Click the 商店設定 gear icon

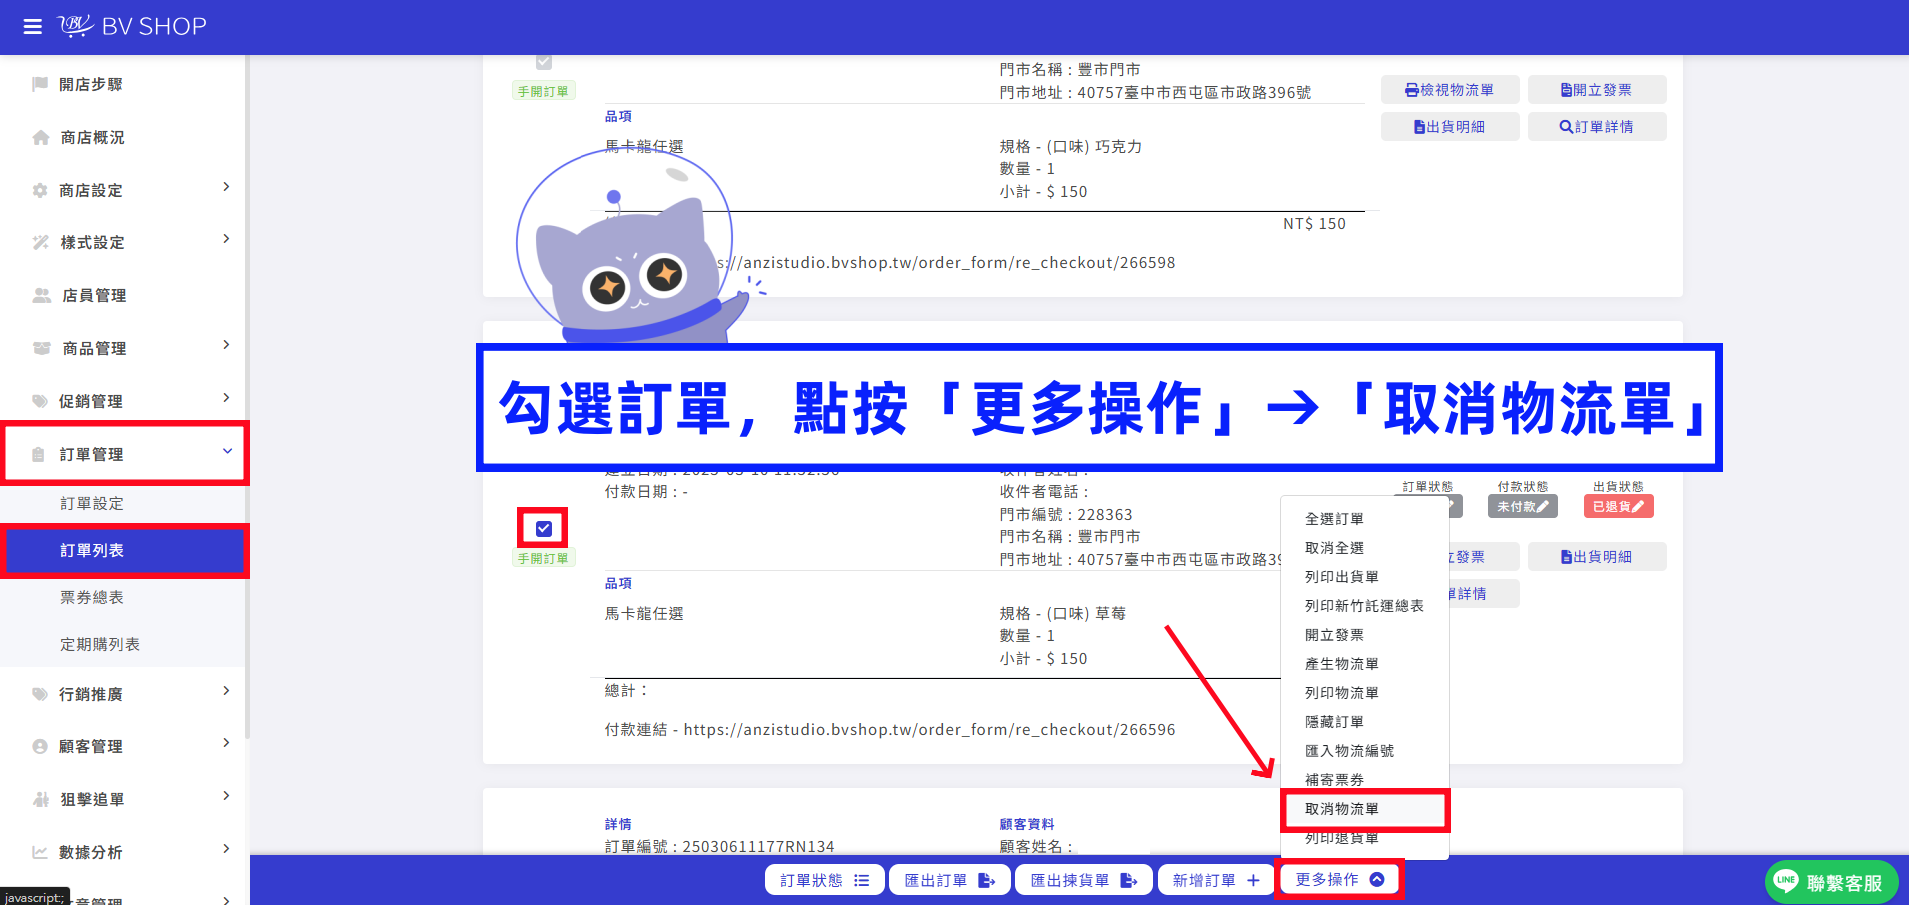(40, 190)
